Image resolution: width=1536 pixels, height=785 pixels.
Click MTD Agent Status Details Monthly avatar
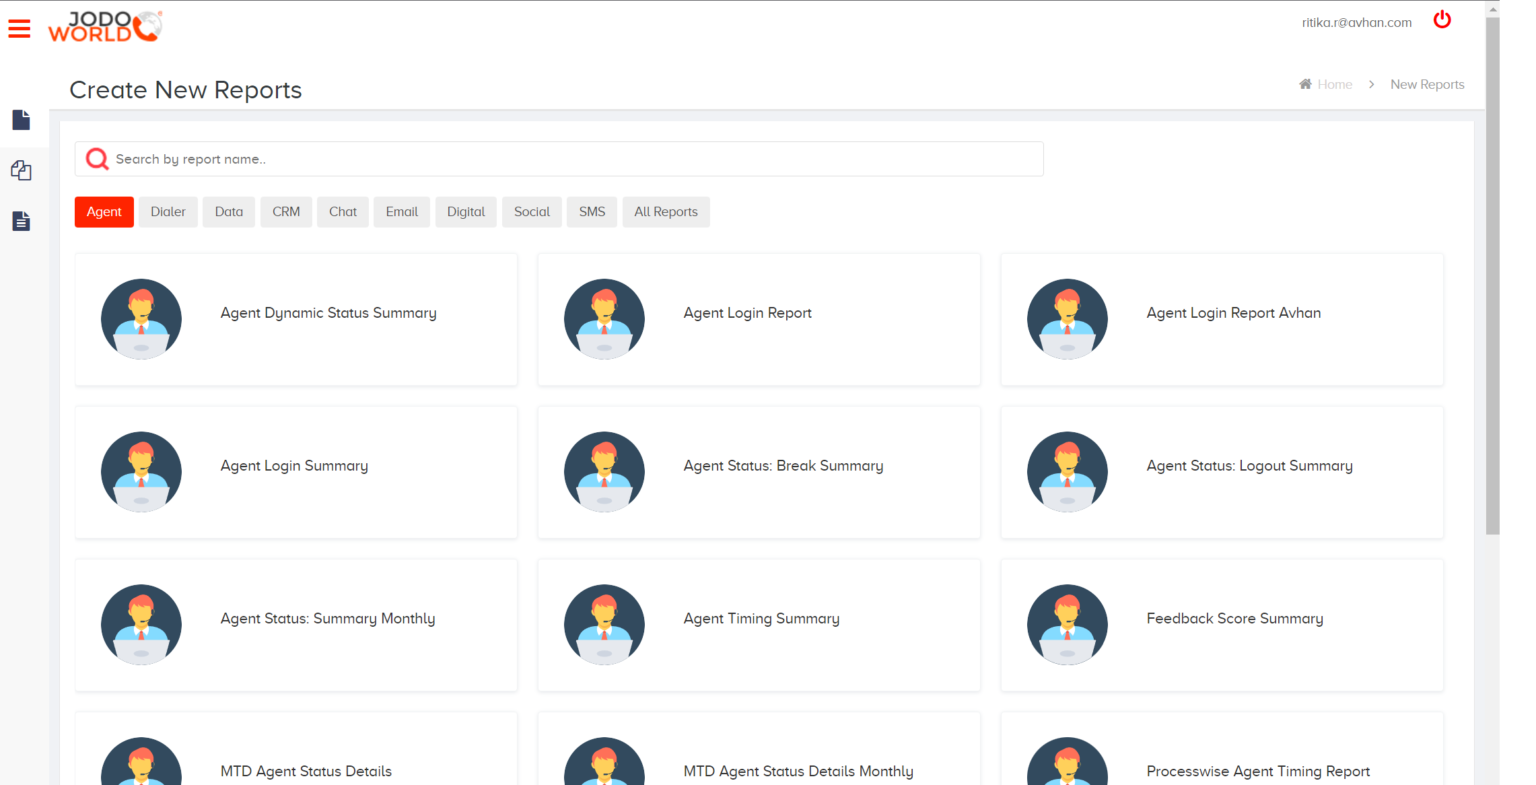click(x=604, y=761)
